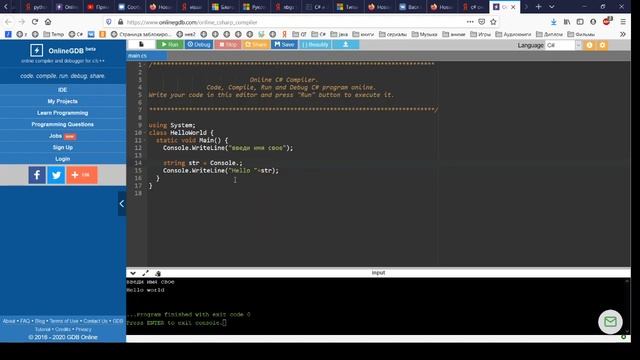Open the Language dropdown
Image resolution: width=640 pixels, height=360 pixels.
click(x=562, y=45)
